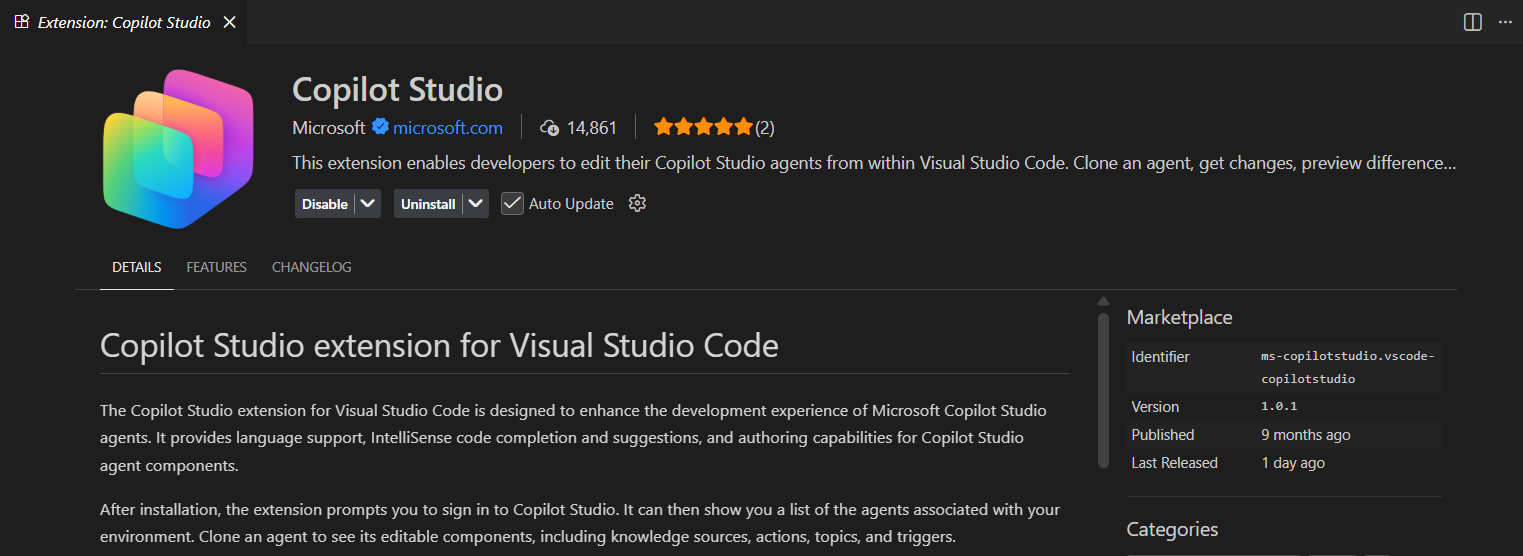
Task: Click the Disable button
Action: click(x=325, y=203)
